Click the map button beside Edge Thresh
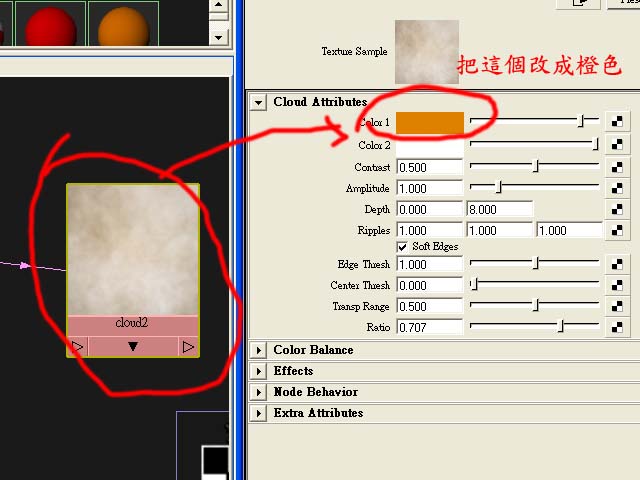 (x=617, y=264)
